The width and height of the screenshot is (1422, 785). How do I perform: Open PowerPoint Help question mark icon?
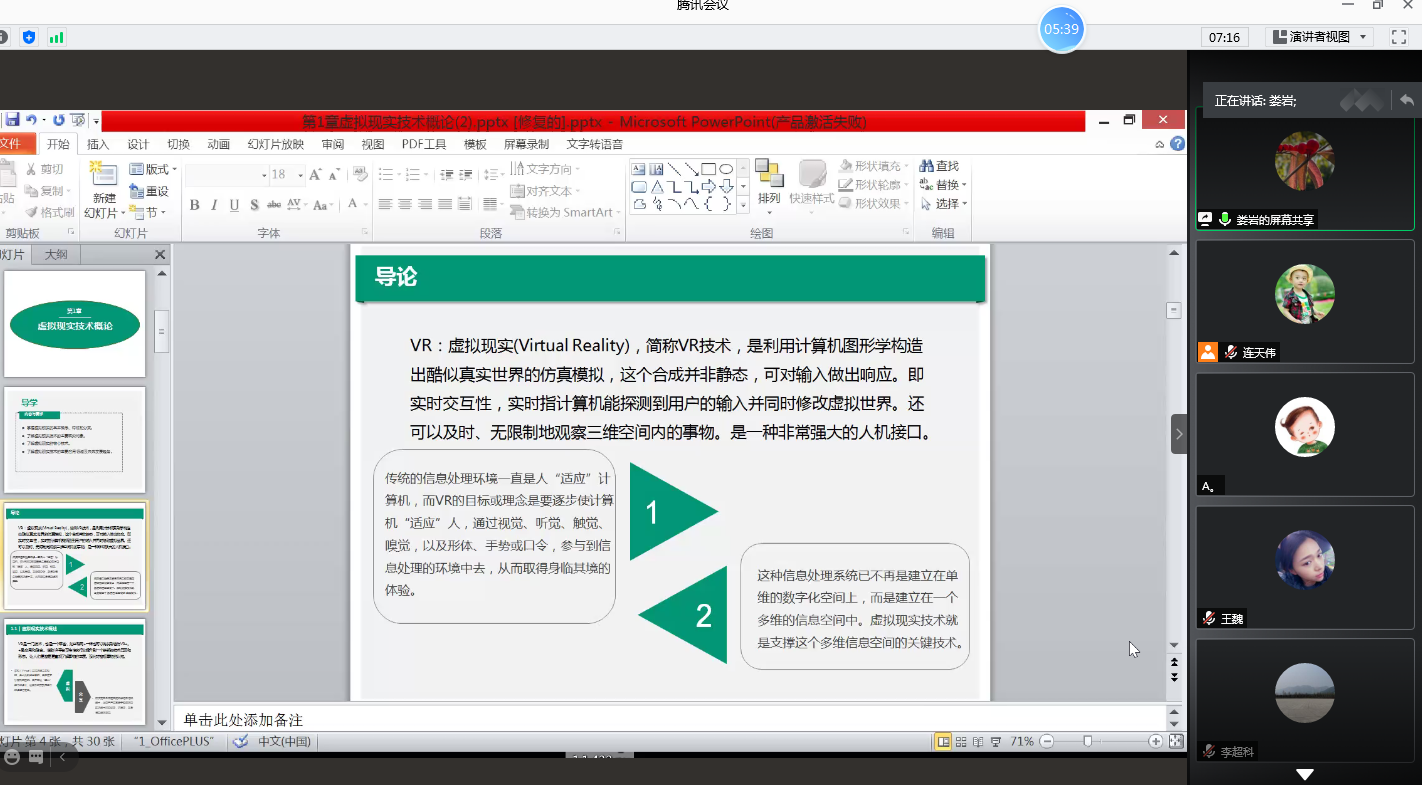pos(1178,144)
